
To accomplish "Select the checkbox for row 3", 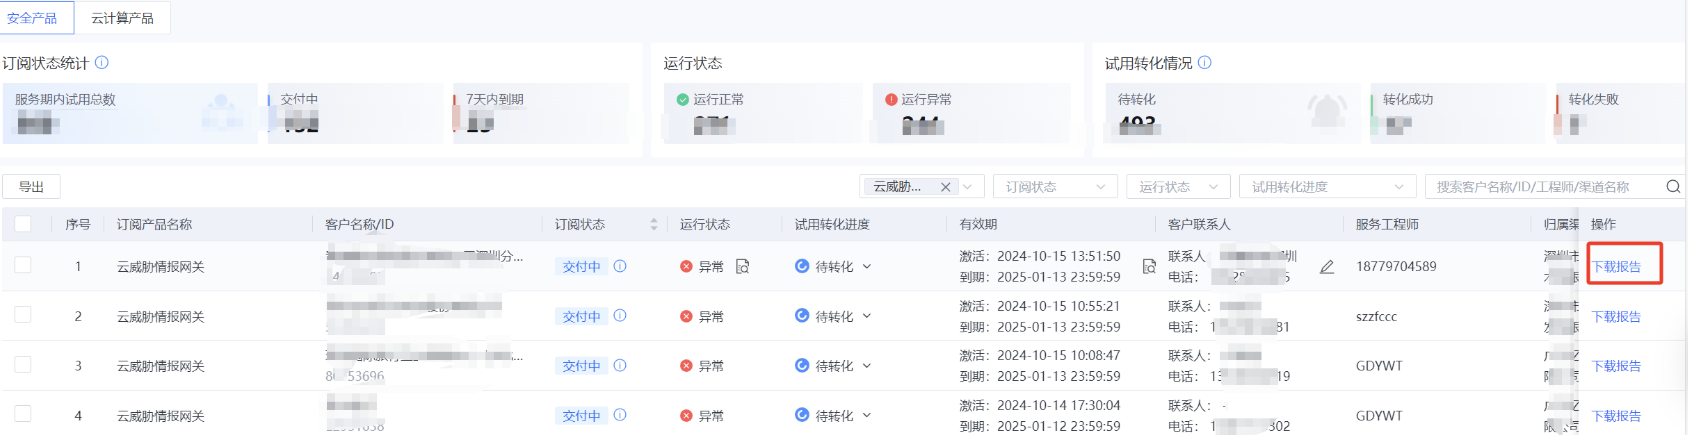I will (23, 365).
